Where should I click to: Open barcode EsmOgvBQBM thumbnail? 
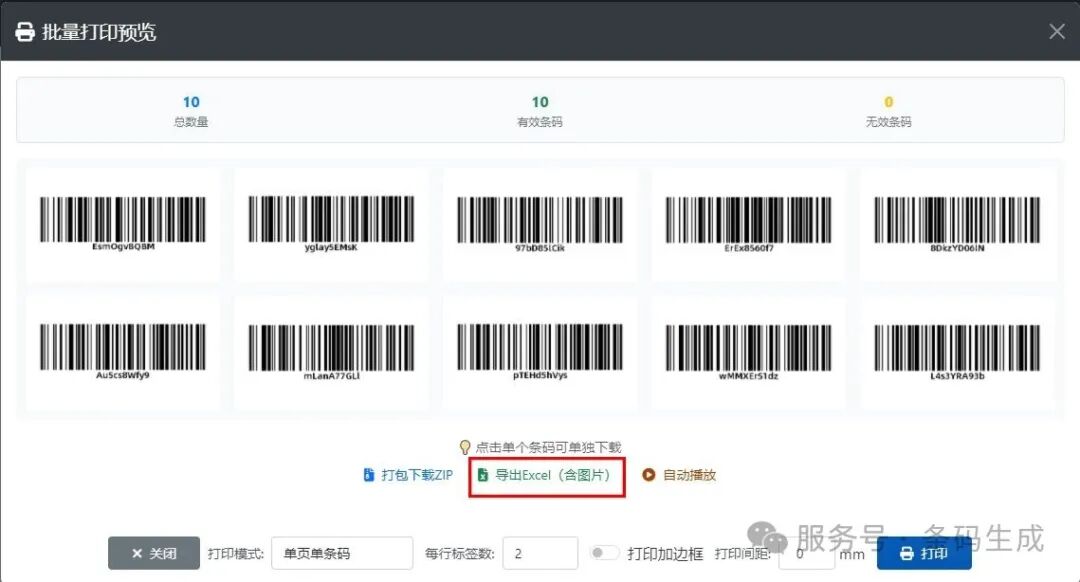123,224
